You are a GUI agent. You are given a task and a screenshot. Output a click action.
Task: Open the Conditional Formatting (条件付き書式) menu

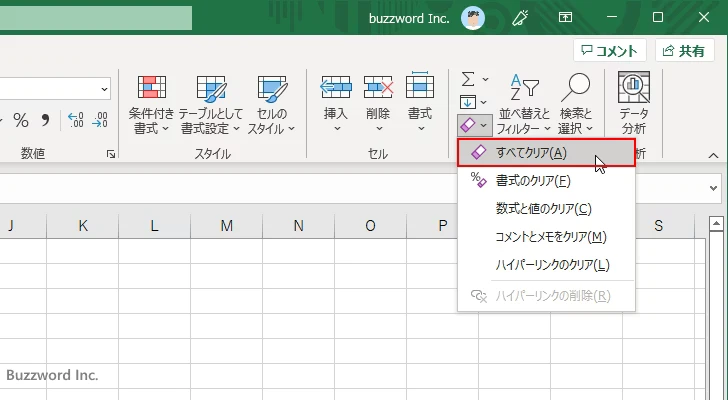[151, 103]
